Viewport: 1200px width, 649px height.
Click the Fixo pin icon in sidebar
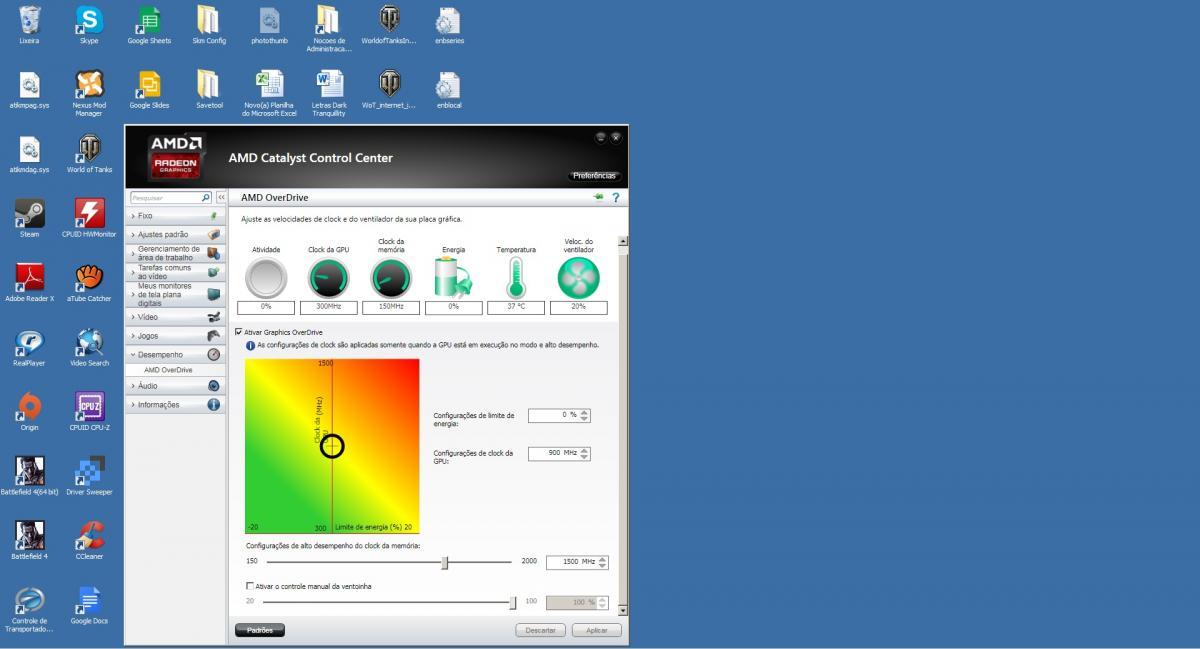coord(213,215)
